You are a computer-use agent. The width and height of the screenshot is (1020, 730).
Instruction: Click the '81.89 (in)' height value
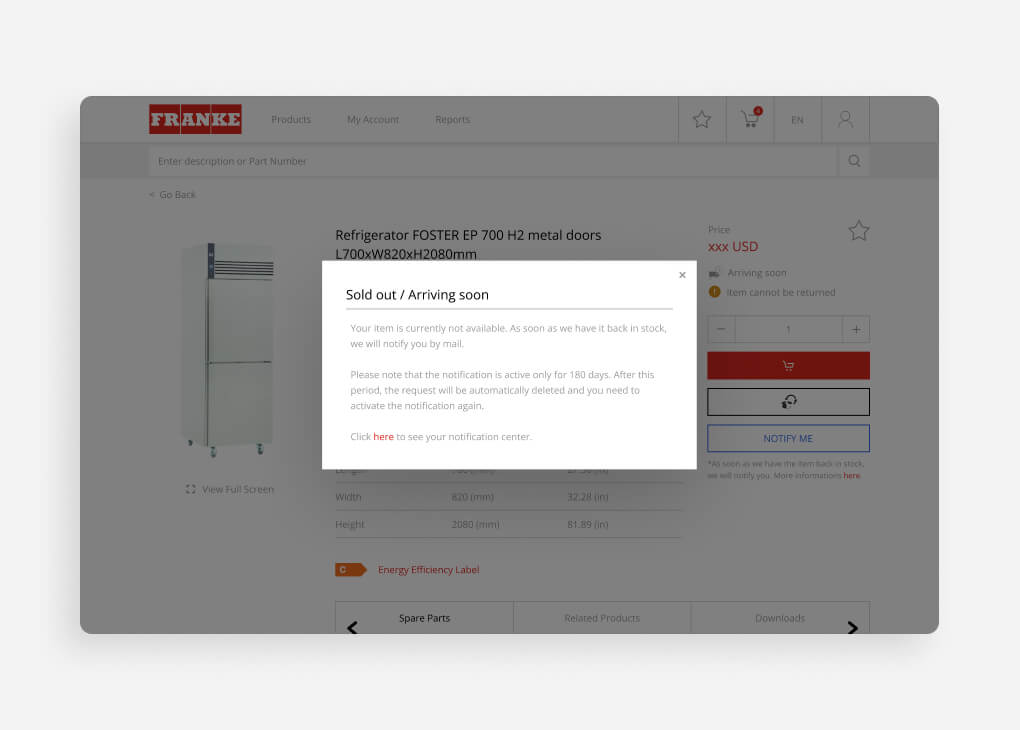pos(588,524)
